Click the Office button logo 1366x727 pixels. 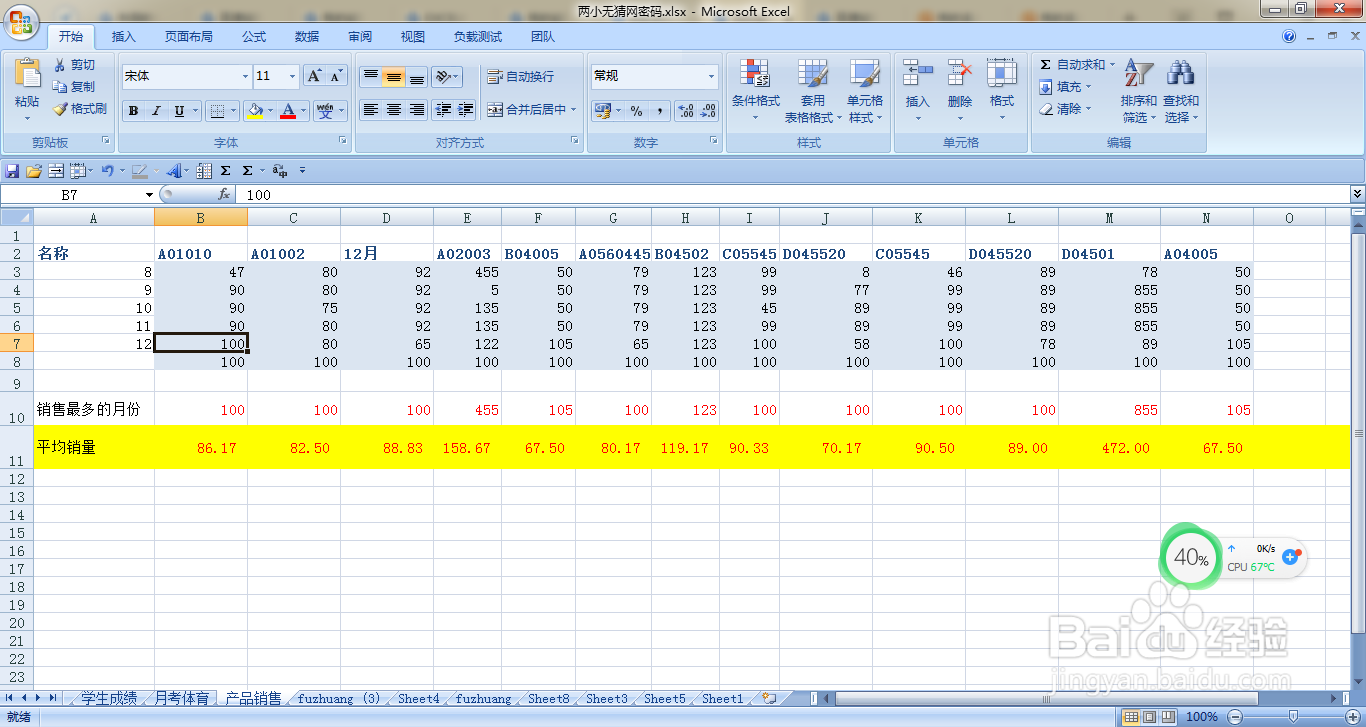click(20, 21)
